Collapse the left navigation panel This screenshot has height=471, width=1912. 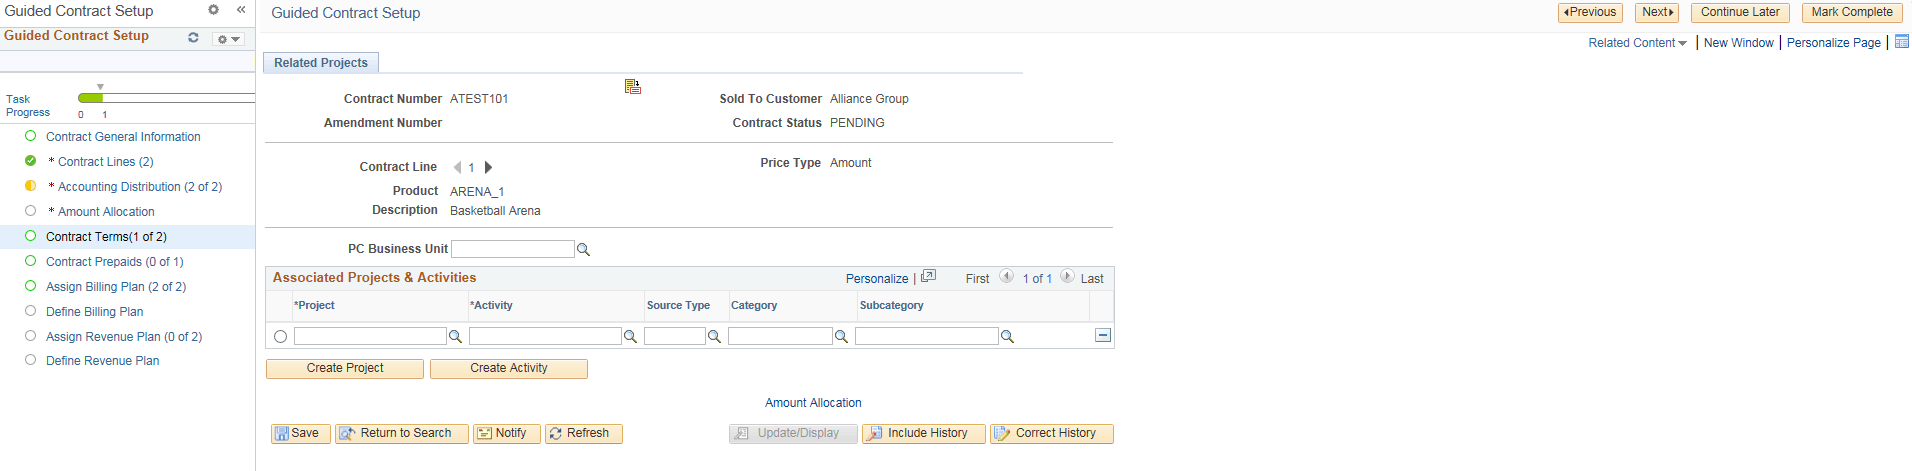[x=241, y=10]
